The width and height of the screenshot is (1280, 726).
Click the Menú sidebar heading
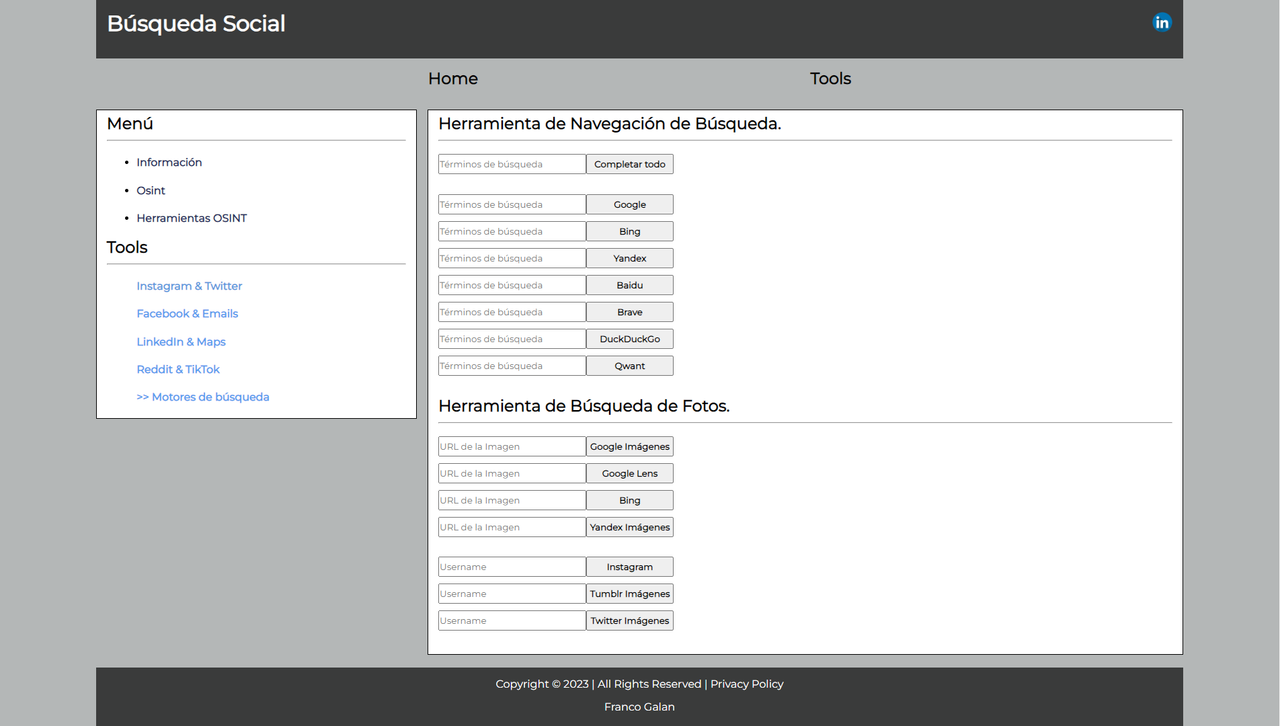coord(130,124)
